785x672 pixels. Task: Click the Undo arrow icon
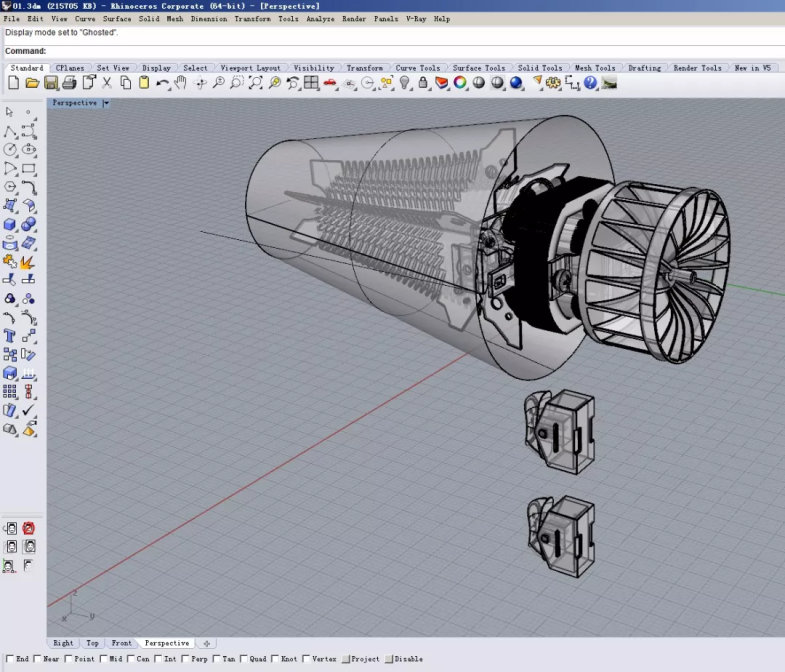tap(163, 83)
